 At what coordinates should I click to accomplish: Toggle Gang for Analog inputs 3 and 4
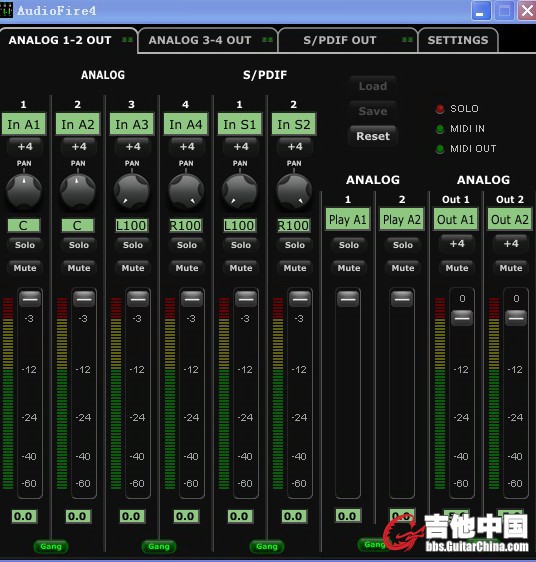point(159,547)
